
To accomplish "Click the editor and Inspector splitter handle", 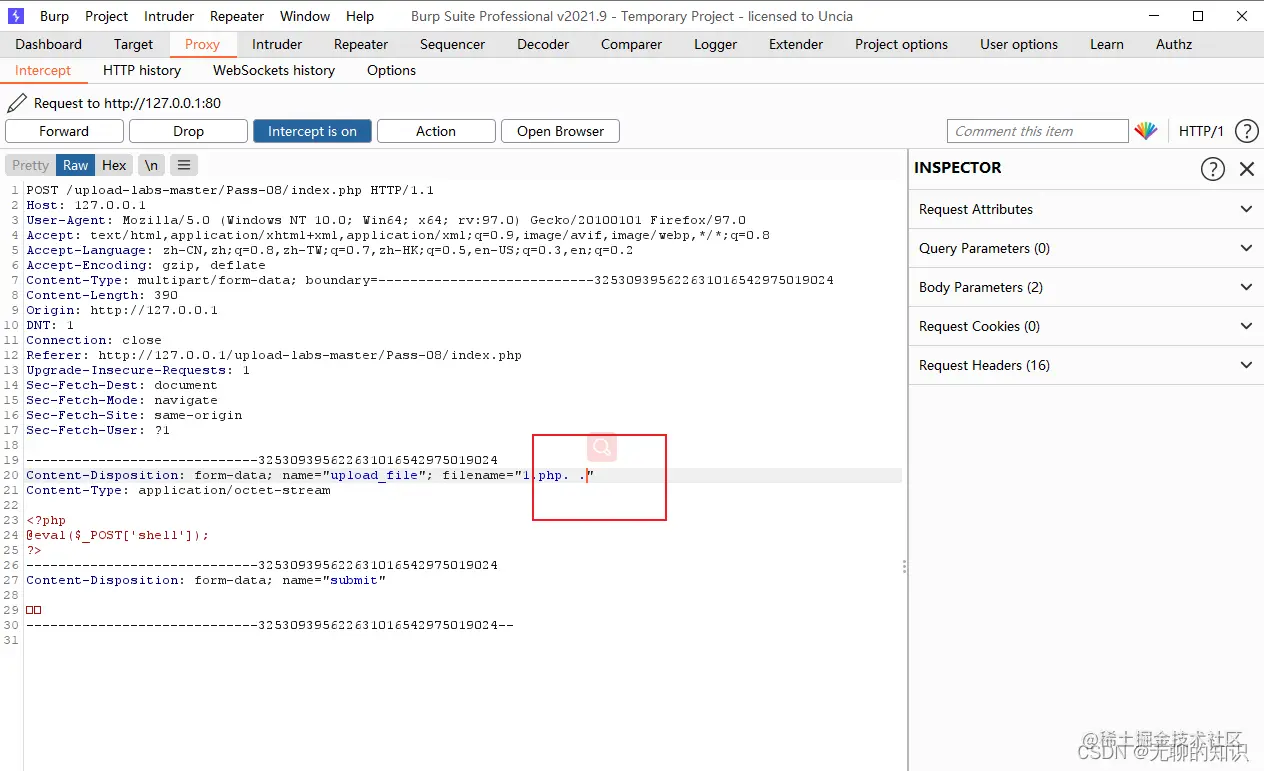I will point(905,566).
